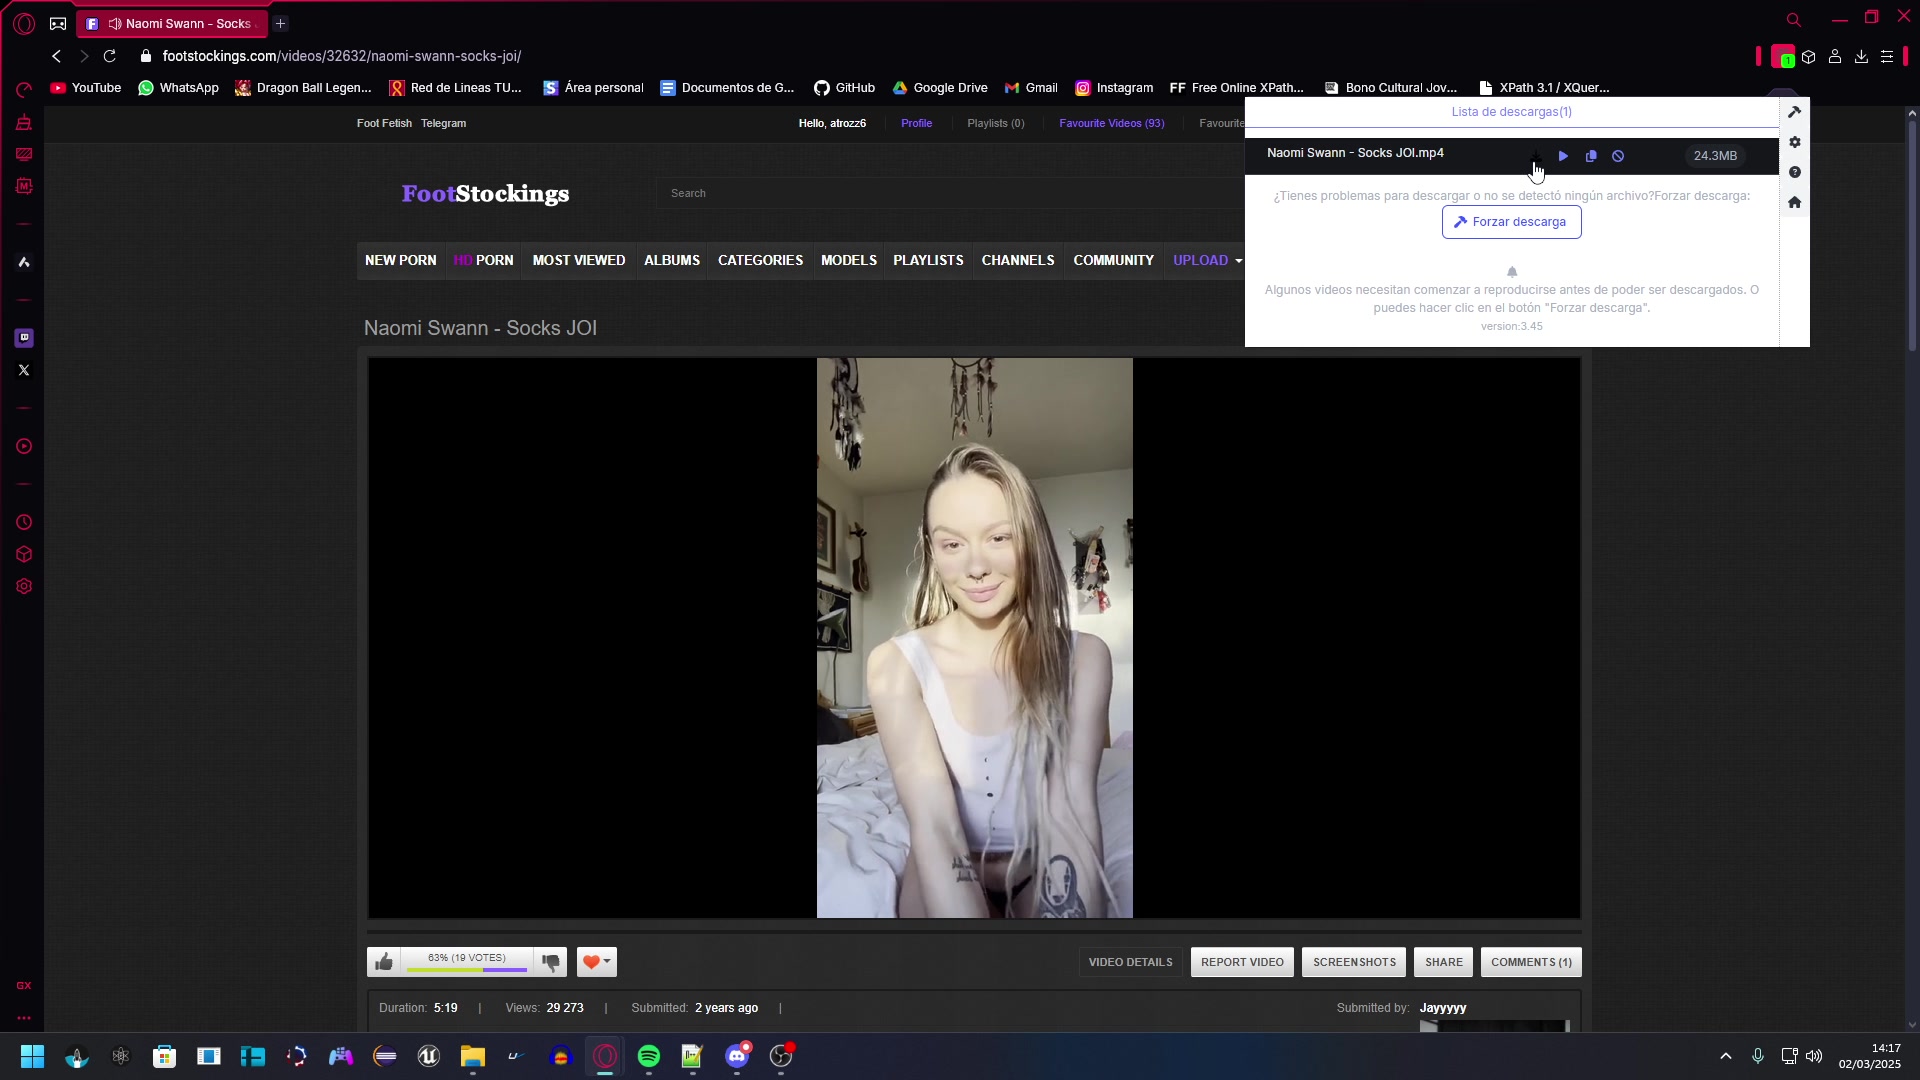The image size is (1920, 1080).
Task: Click the thumbs down dislike button
Action: tap(551, 962)
